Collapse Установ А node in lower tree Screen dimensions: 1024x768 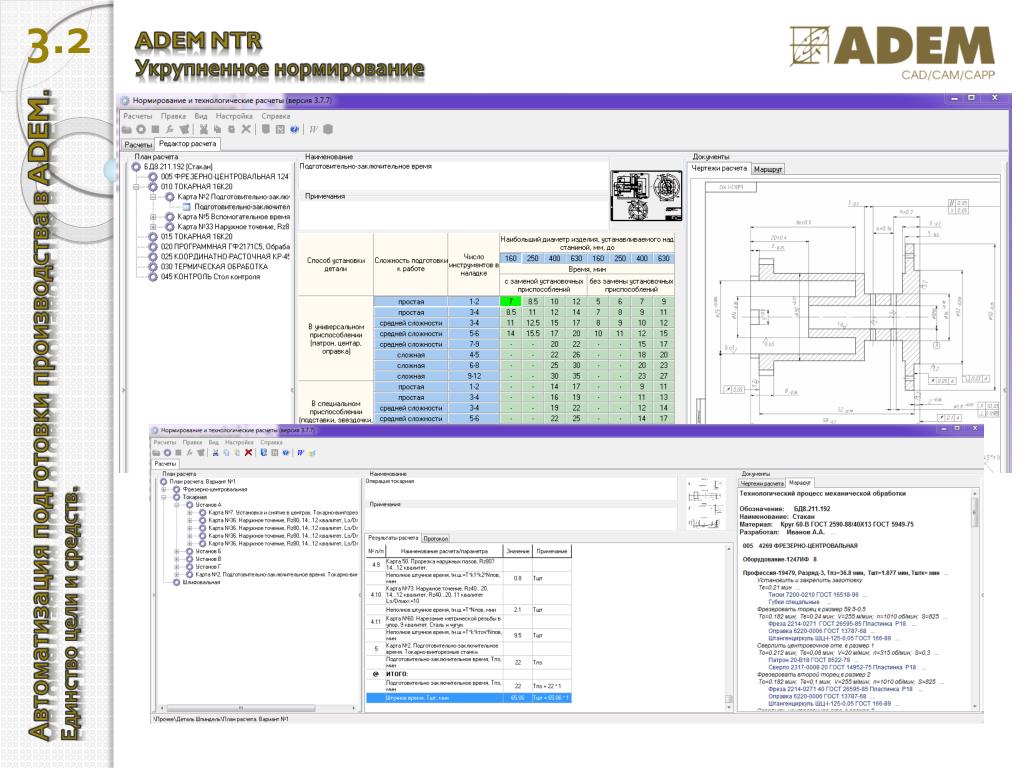176,505
